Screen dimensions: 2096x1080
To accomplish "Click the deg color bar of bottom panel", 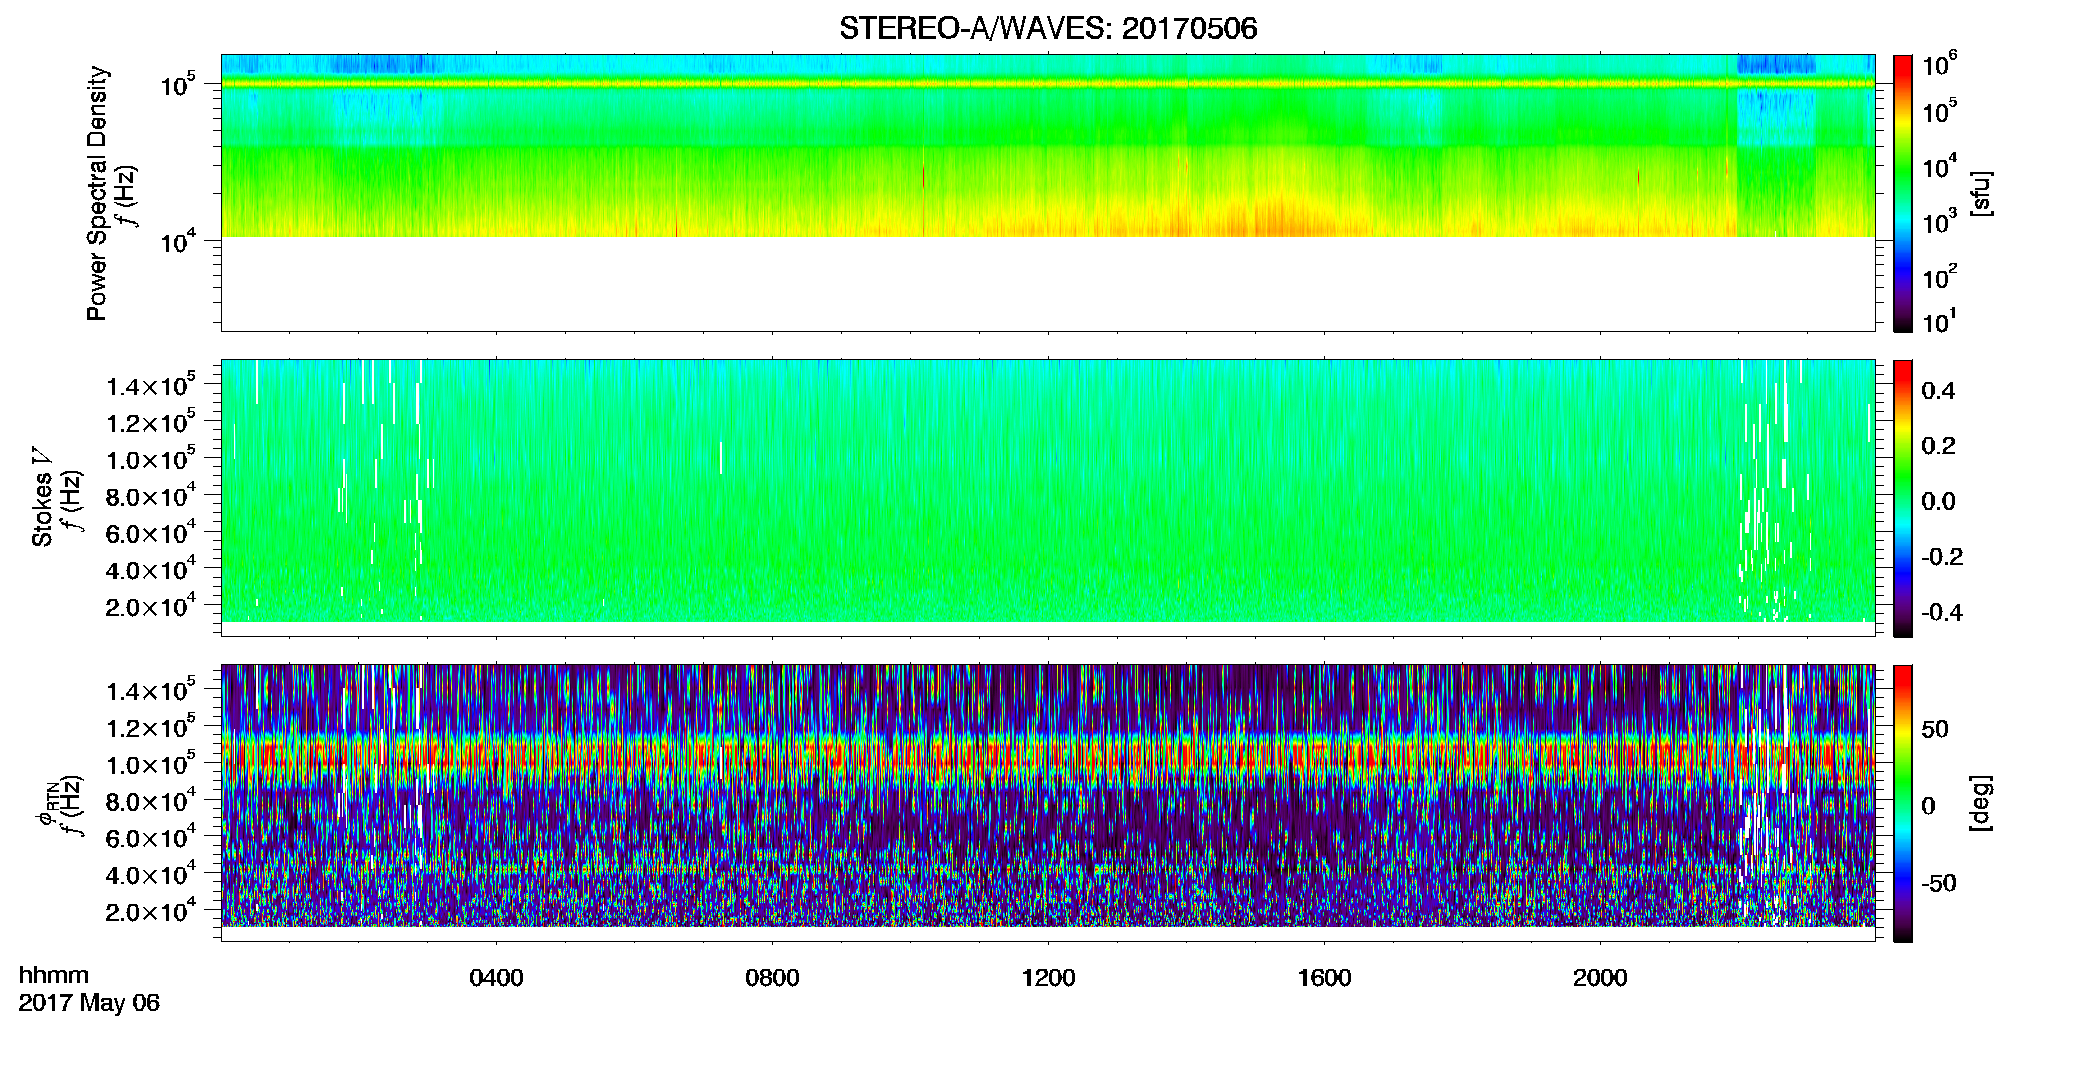I will coord(1902,803).
